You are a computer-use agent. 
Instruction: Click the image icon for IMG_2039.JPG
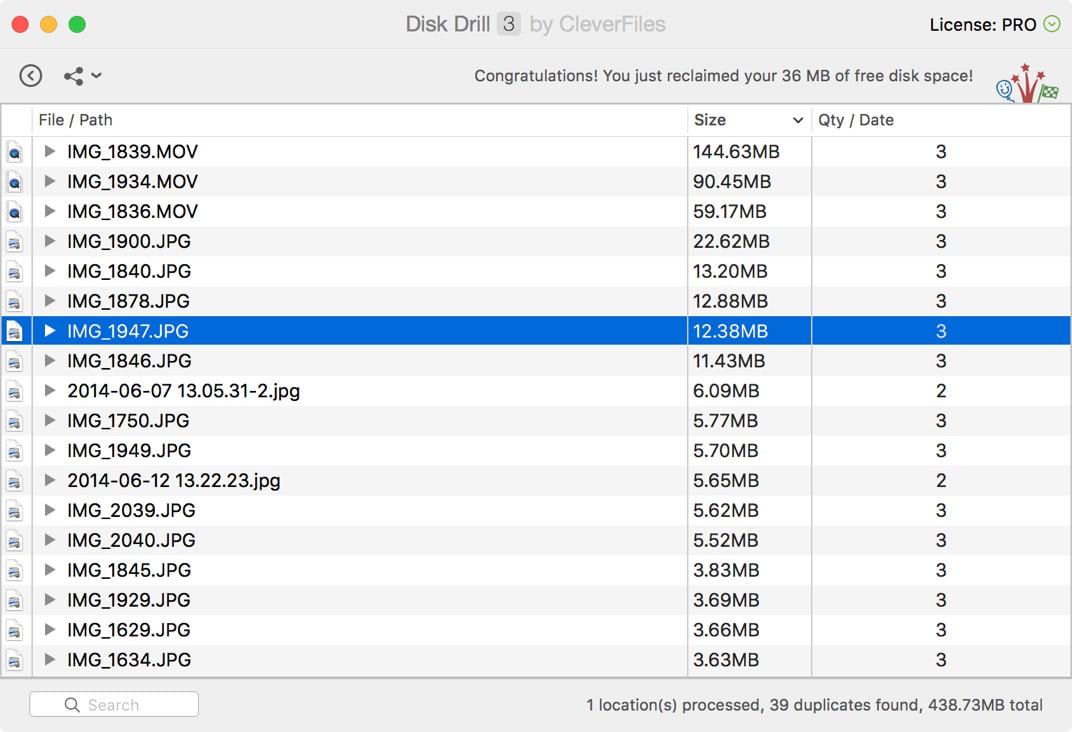click(14, 511)
